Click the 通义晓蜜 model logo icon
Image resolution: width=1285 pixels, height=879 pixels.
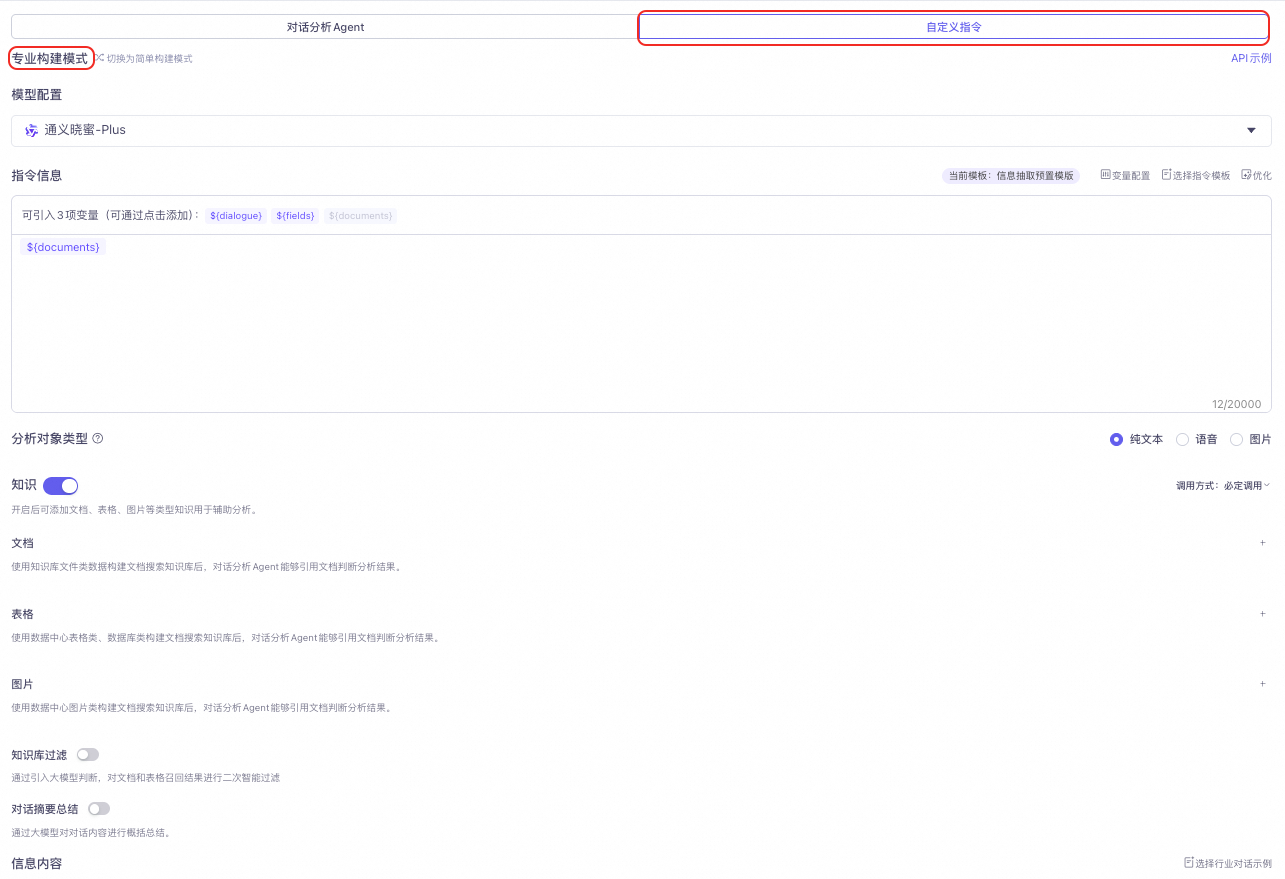31,131
